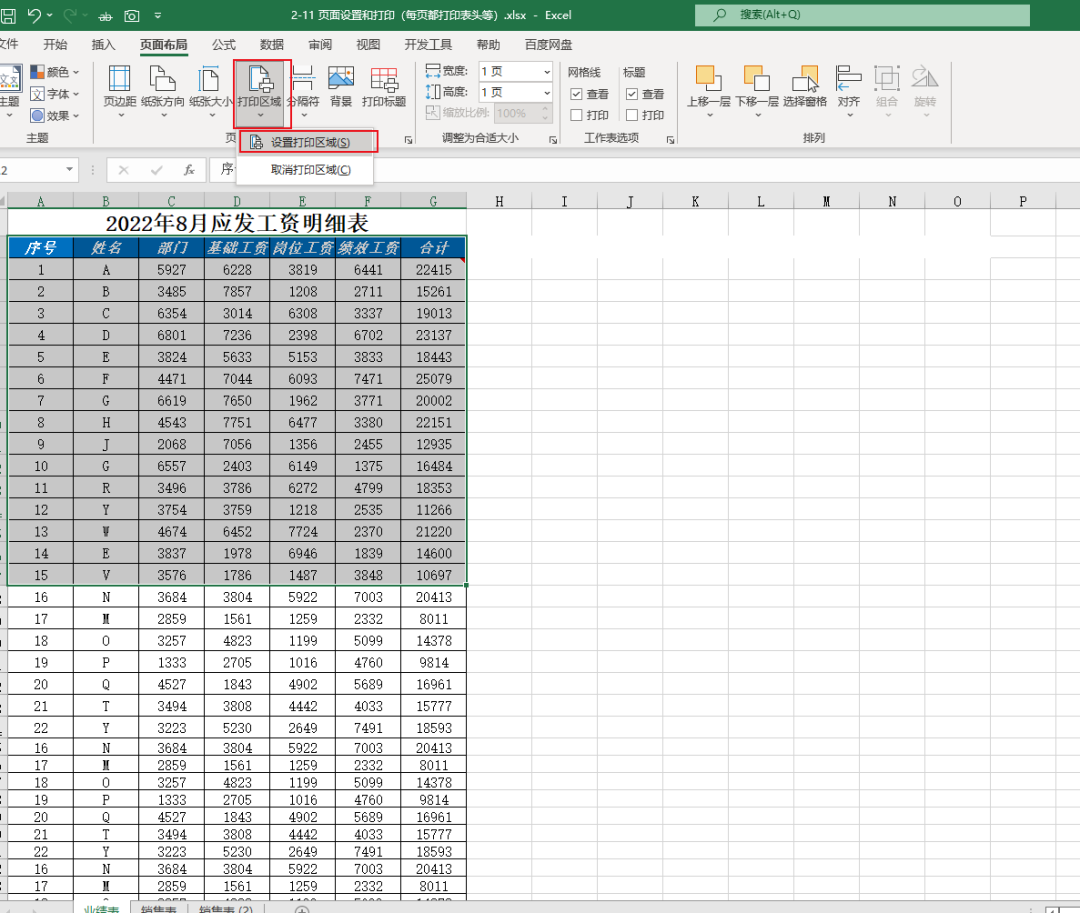Toggle headings Print (打印) checkbox
This screenshot has height=913, width=1080.
(x=632, y=115)
